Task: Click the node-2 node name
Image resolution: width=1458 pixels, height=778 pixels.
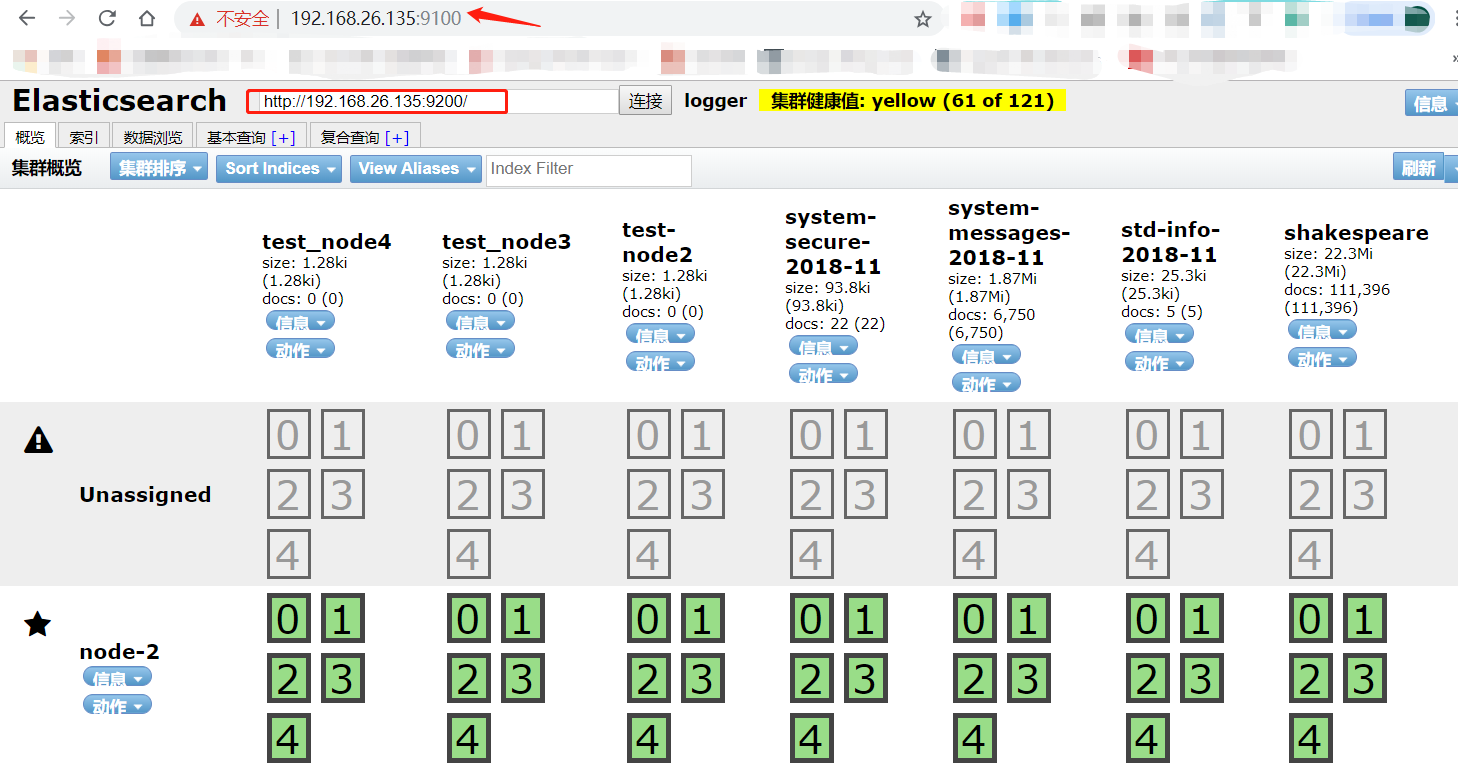Action: click(120, 652)
